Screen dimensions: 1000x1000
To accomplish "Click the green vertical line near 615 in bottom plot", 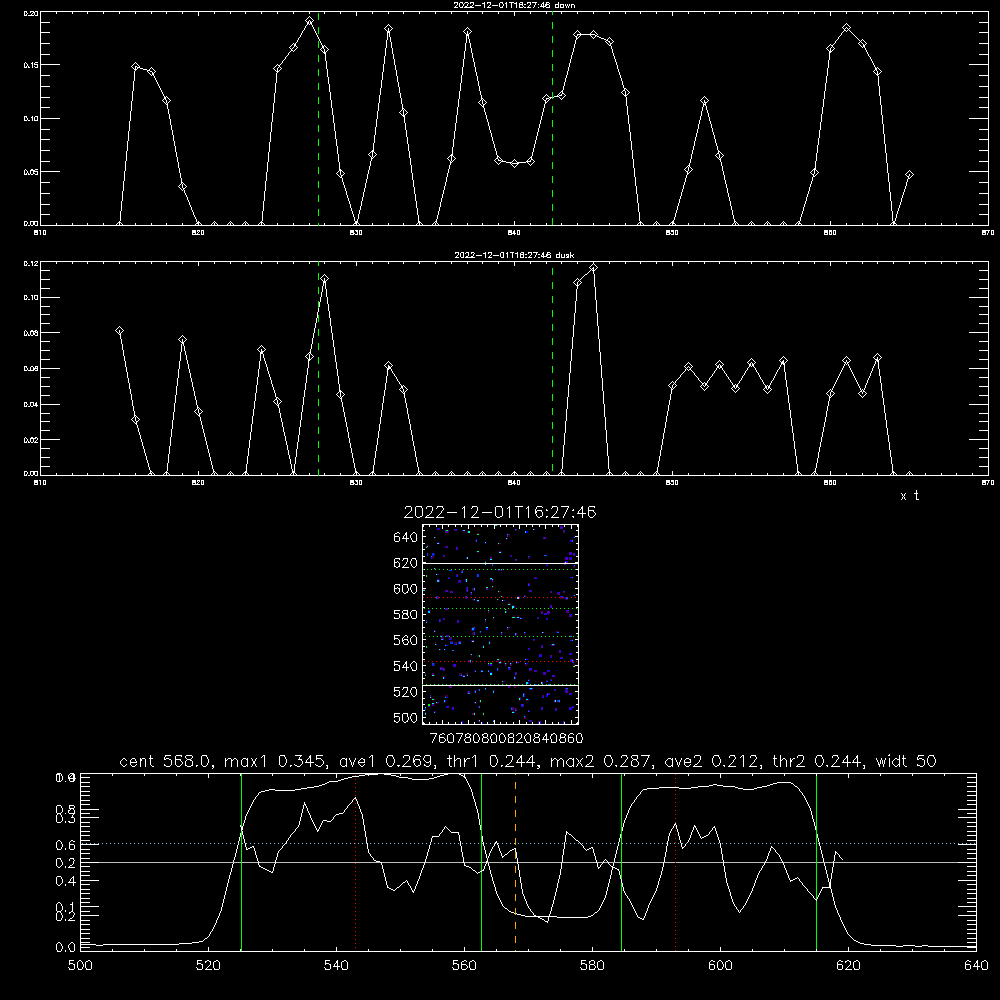I will [x=816, y=861].
